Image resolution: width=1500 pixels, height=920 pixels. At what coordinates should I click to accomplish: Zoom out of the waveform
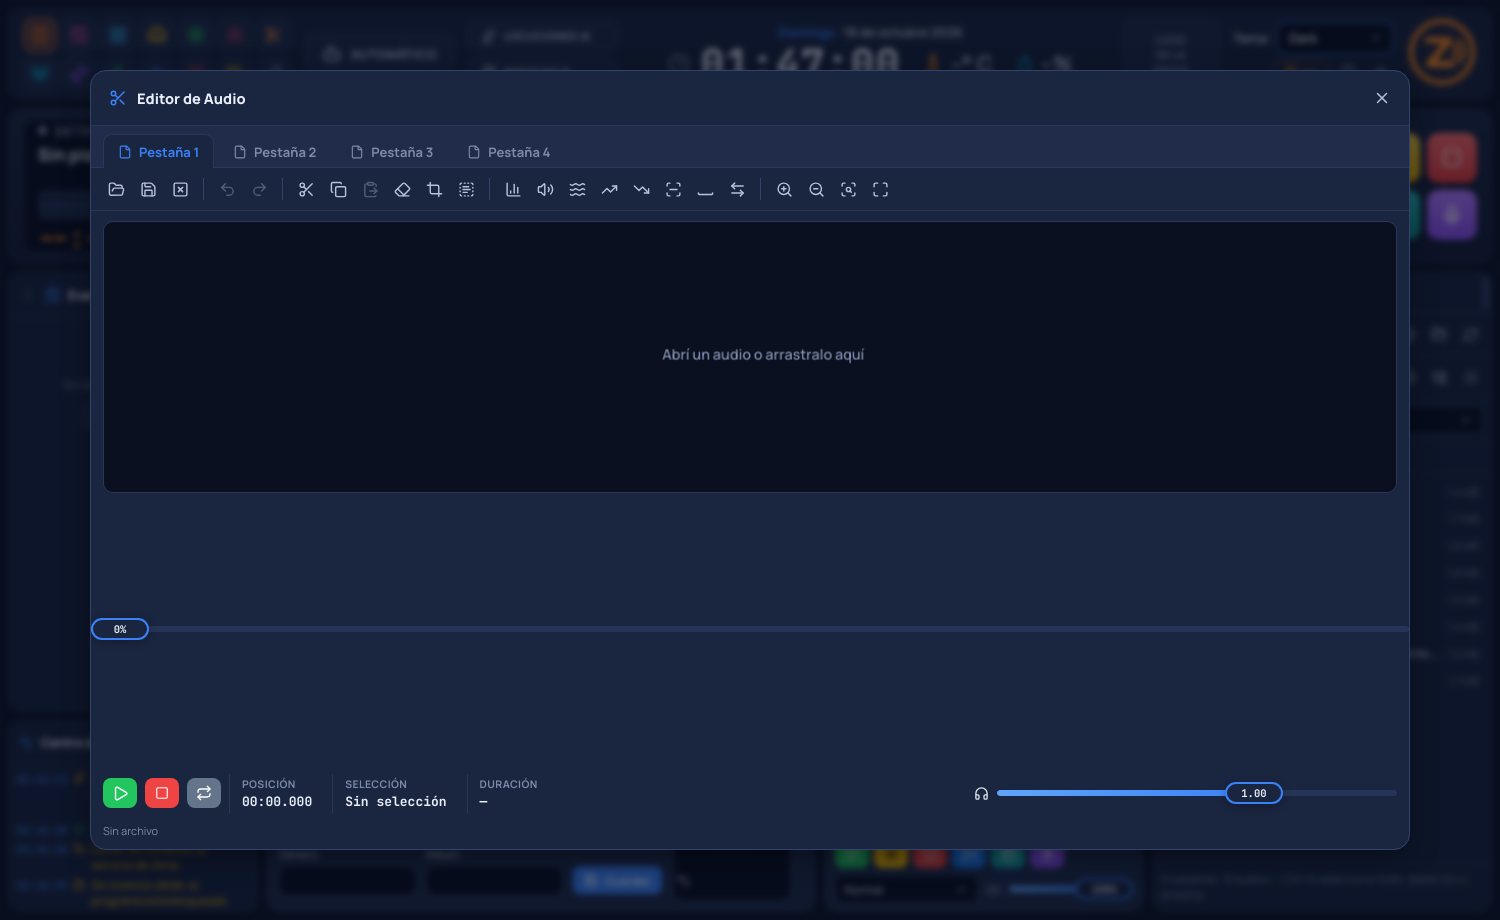pos(816,190)
